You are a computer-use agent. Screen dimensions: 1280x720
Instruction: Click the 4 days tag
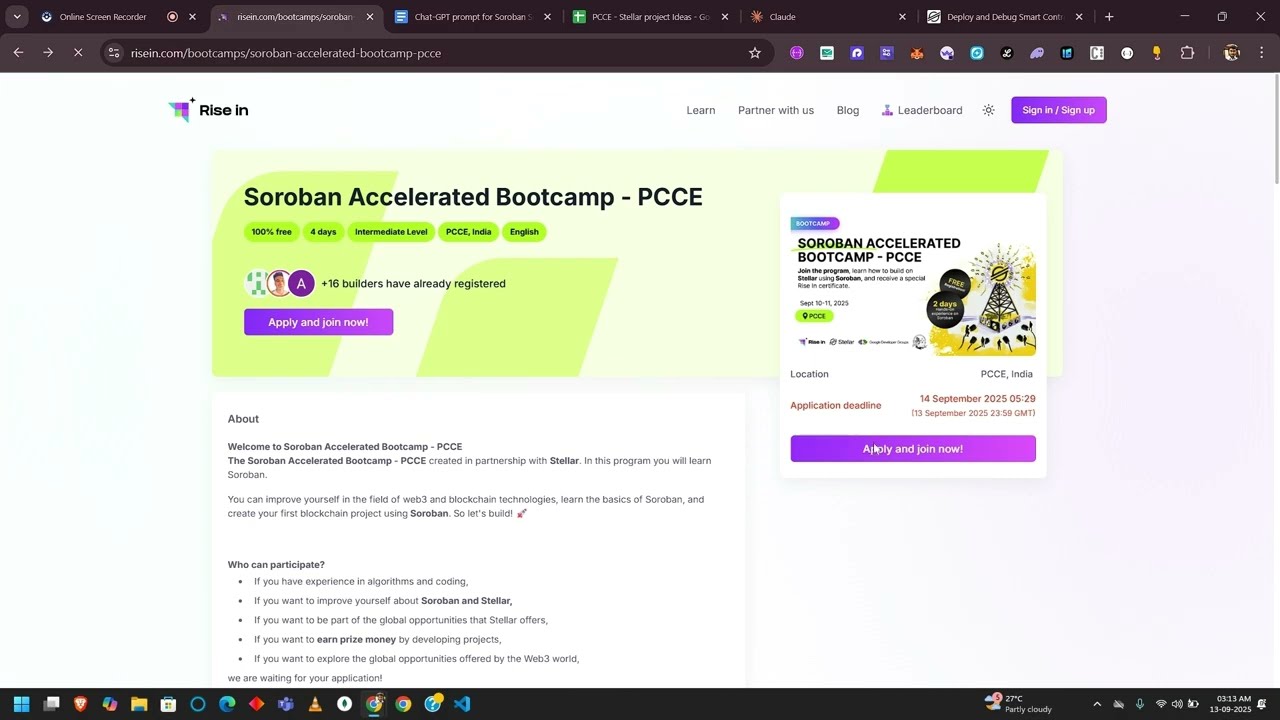pyautogui.click(x=323, y=232)
